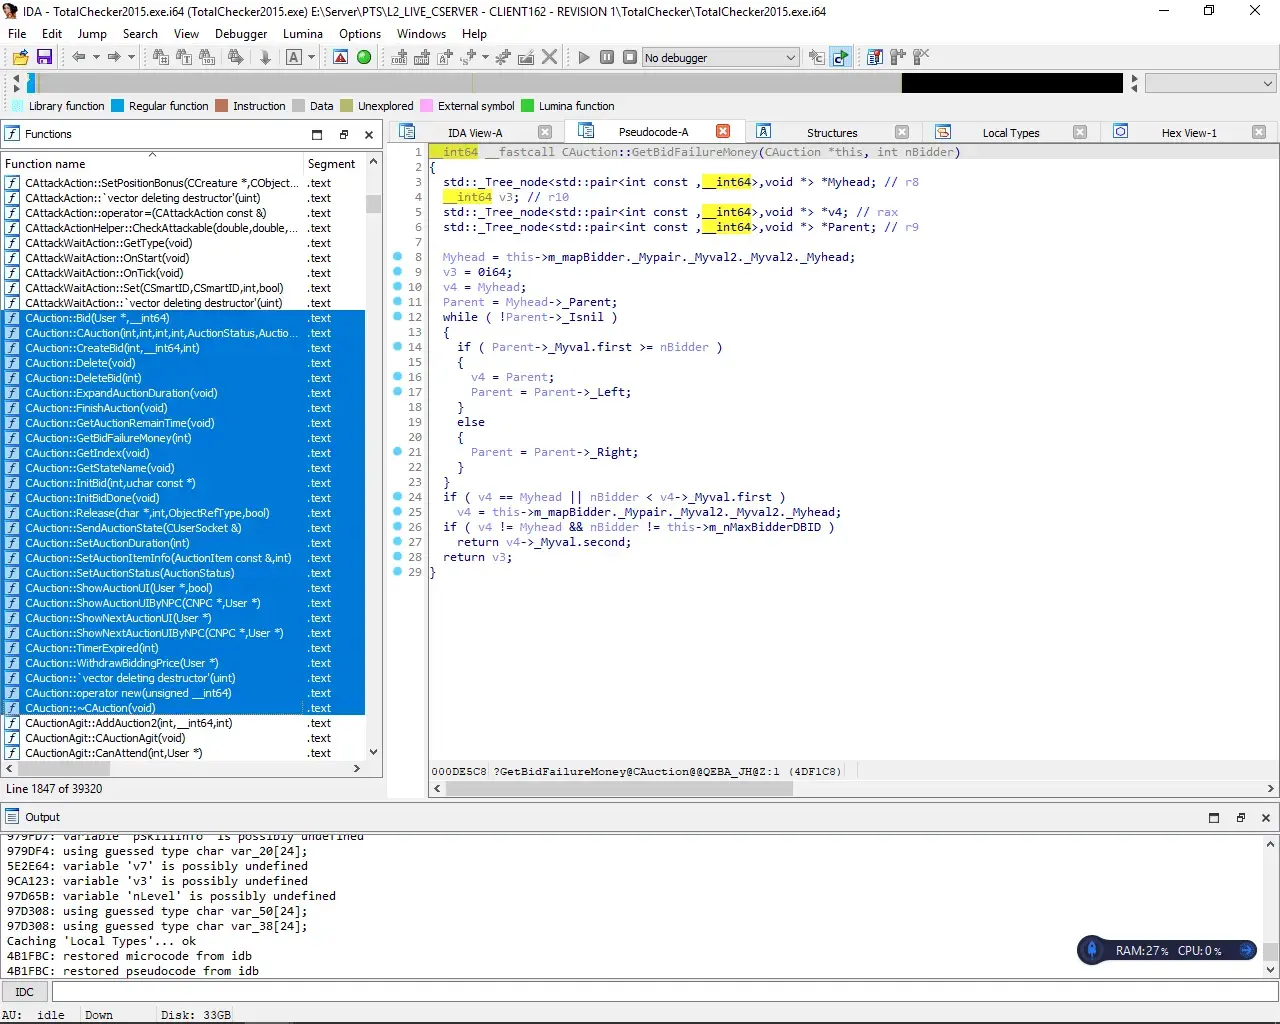1280x1024 pixels.
Task: Select CAuctionAgit::CanAttend(int,User *) function
Action: coord(183,753)
